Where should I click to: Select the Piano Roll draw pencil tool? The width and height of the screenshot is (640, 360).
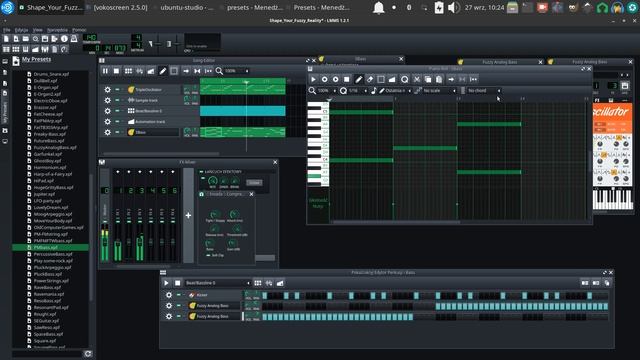point(358,80)
